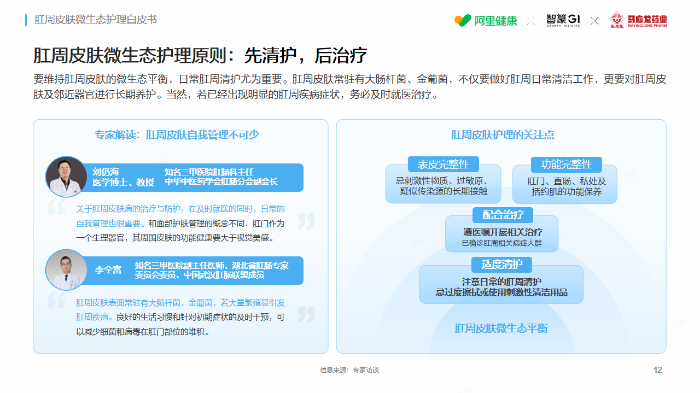The image size is (700, 393).
Task: Click the 智篆GI logo
Action: (563, 20)
